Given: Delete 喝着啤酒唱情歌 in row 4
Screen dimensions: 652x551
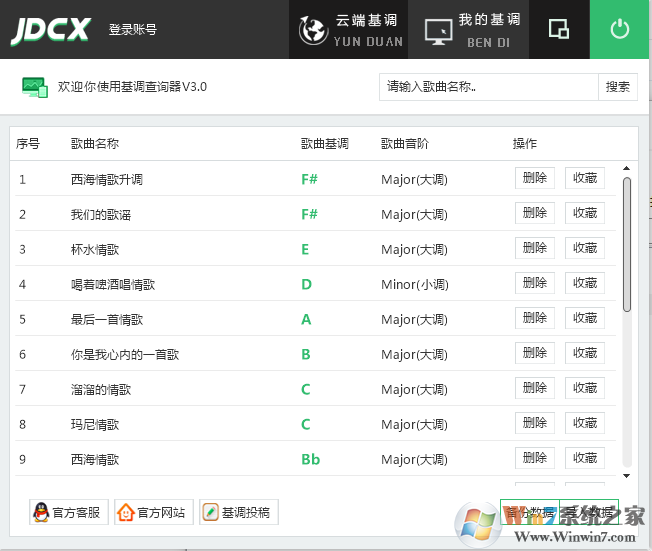Looking at the screenshot, I should point(534,284).
